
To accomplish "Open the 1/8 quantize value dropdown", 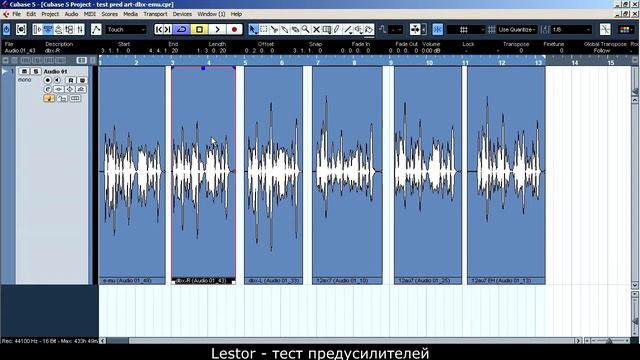I will 571,29.
